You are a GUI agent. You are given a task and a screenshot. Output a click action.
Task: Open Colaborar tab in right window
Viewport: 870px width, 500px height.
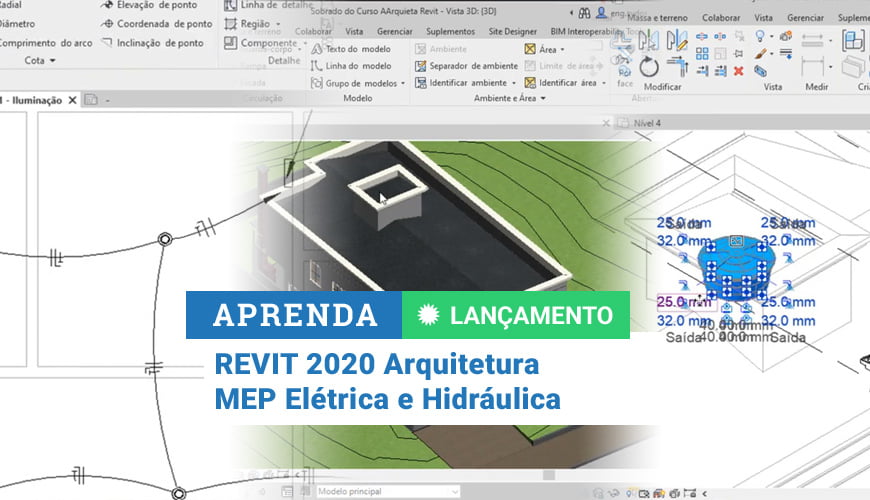click(721, 18)
